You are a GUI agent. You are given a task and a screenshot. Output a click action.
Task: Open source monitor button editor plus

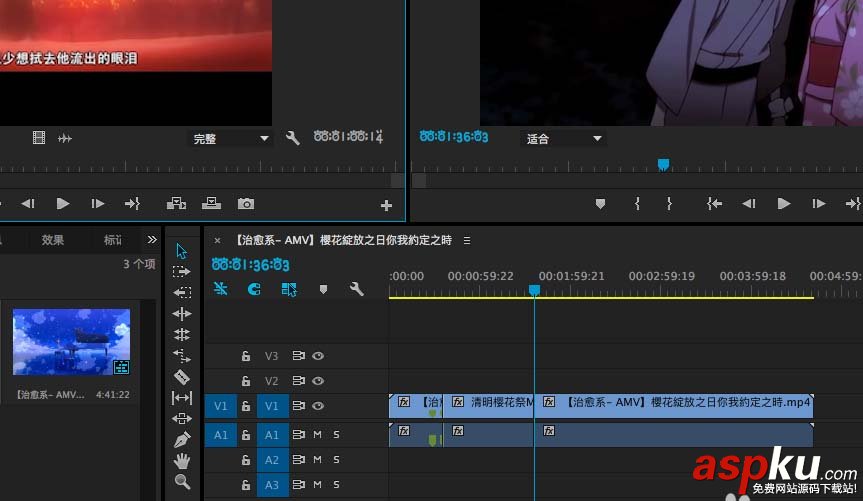click(x=386, y=205)
